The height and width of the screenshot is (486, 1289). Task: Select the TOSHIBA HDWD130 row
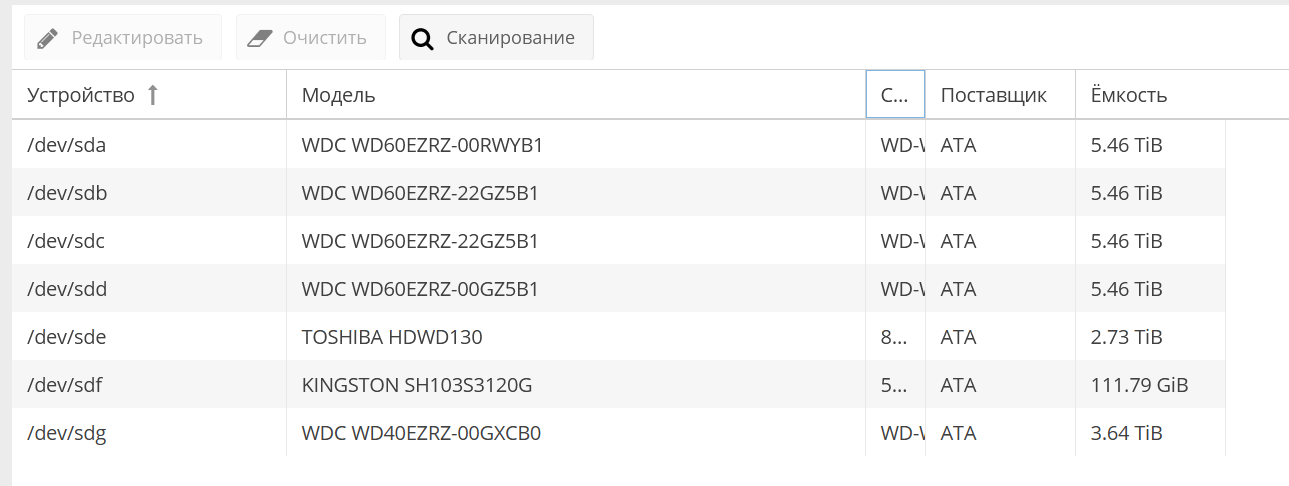(x=392, y=337)
